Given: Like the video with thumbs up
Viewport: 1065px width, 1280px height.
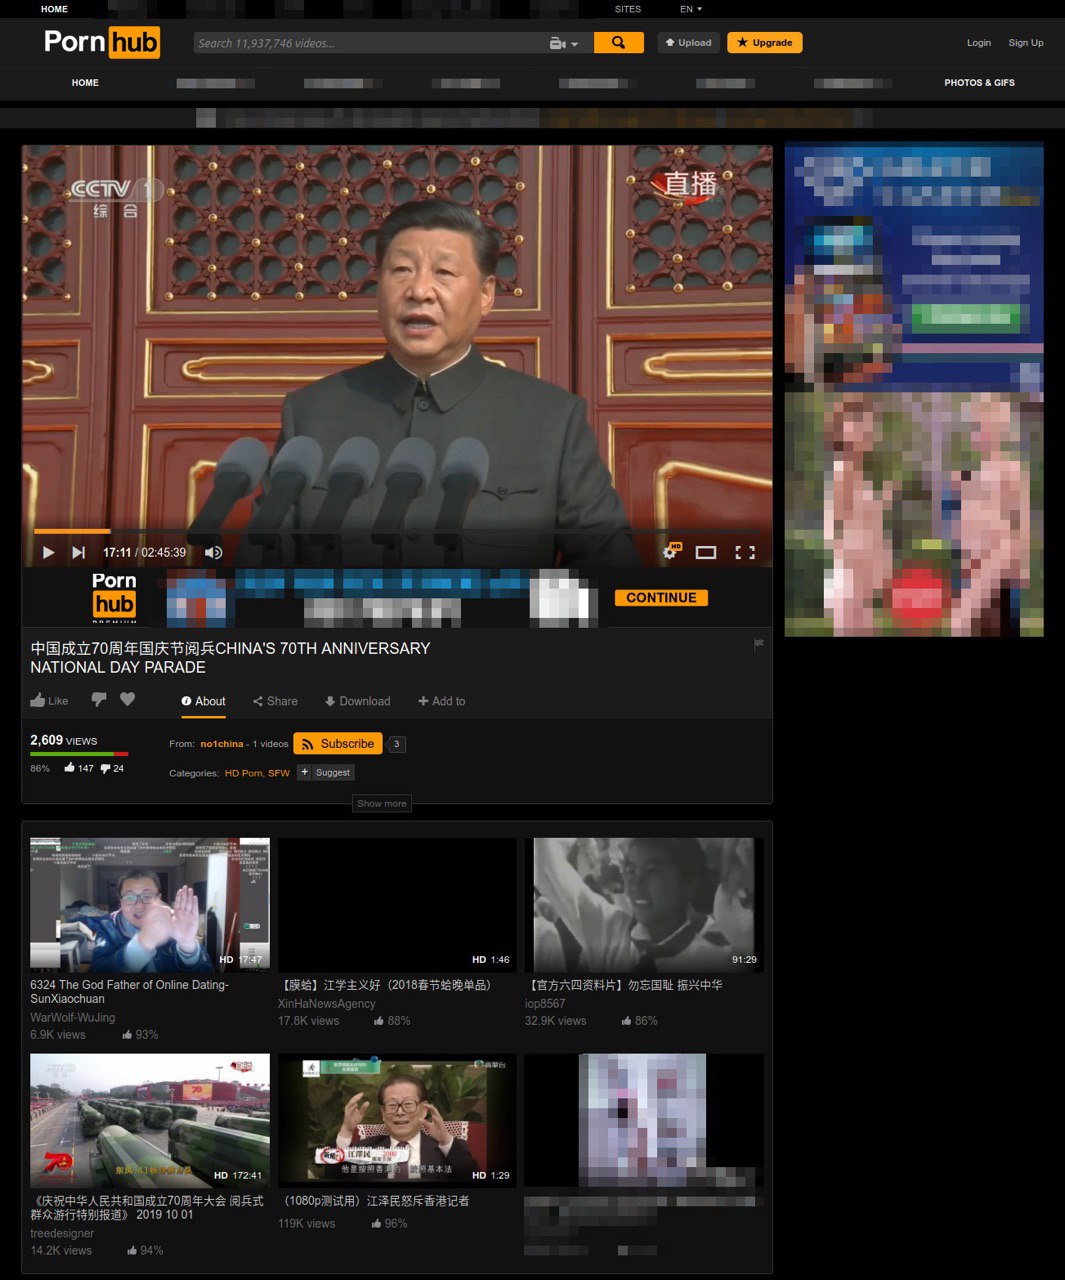Looking at the screenshot, I should coord(49,701).
